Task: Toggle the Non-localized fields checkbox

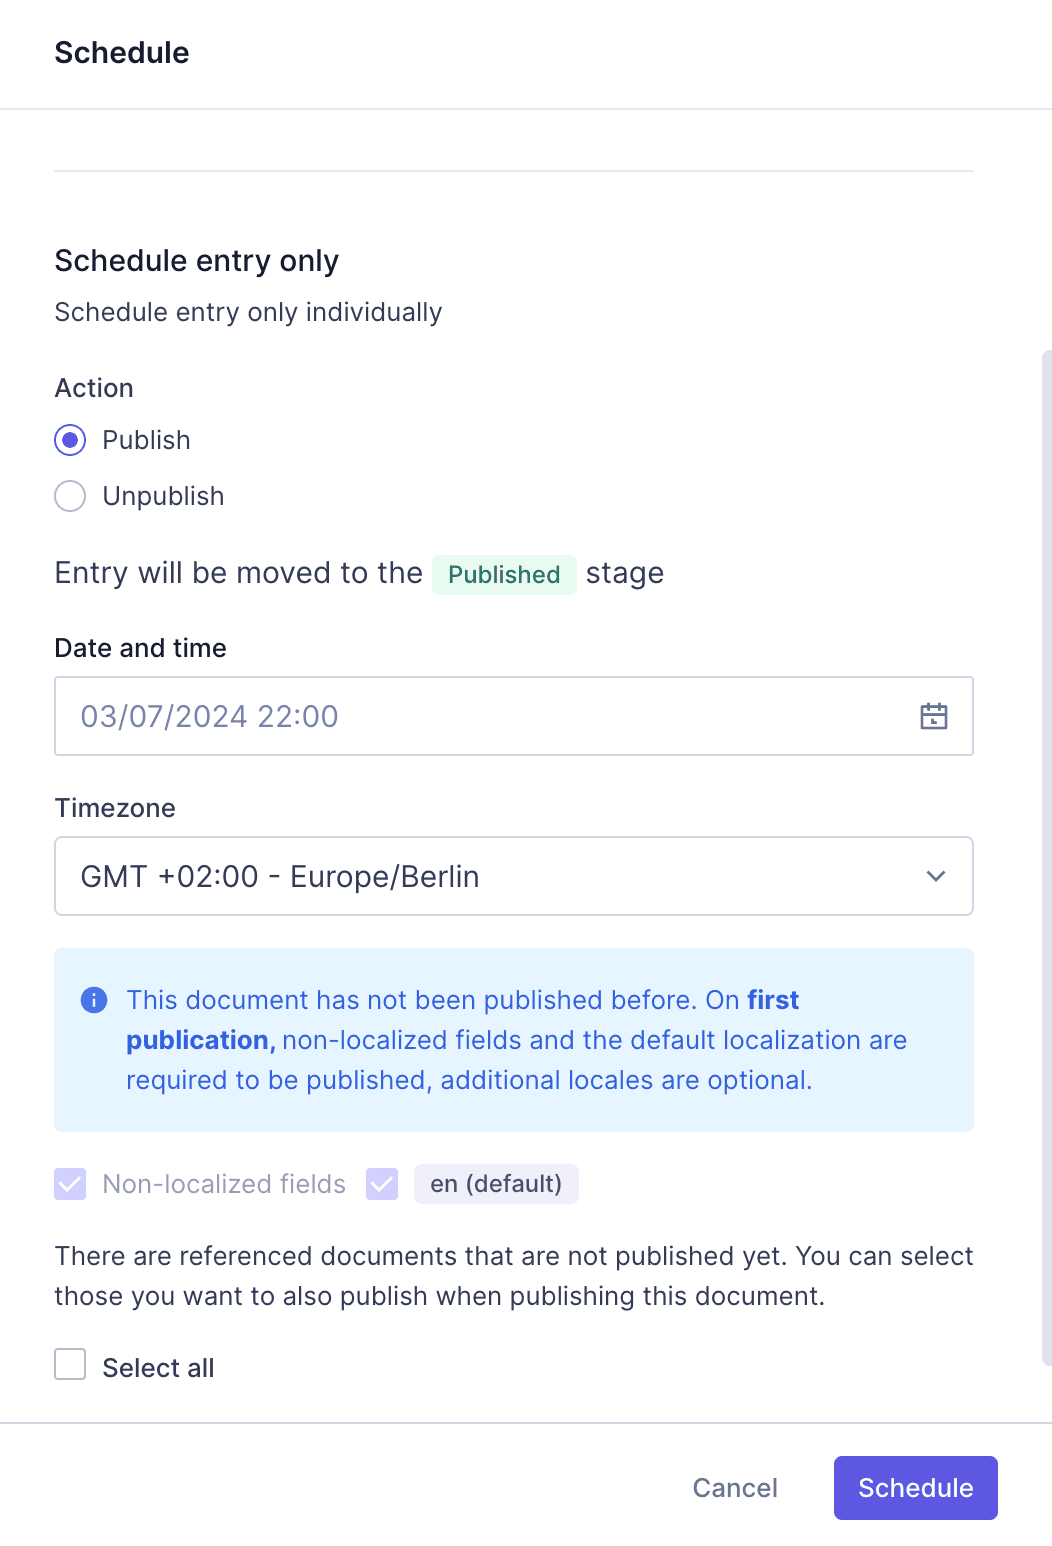Action: click(70, 1184)
